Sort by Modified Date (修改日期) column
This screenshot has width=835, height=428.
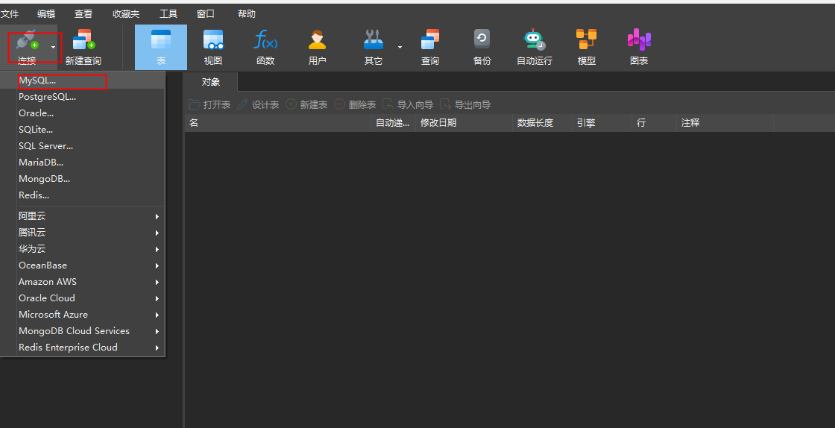click(464, 123)
